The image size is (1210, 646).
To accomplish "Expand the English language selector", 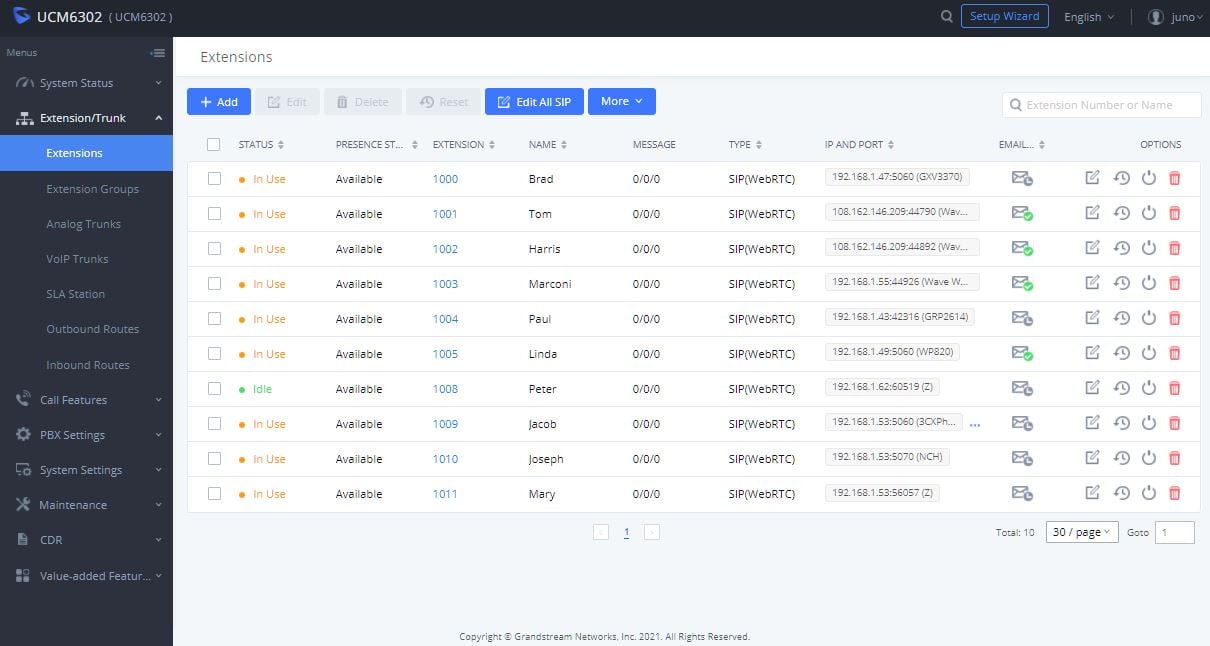I will [x=1088, y=17].
